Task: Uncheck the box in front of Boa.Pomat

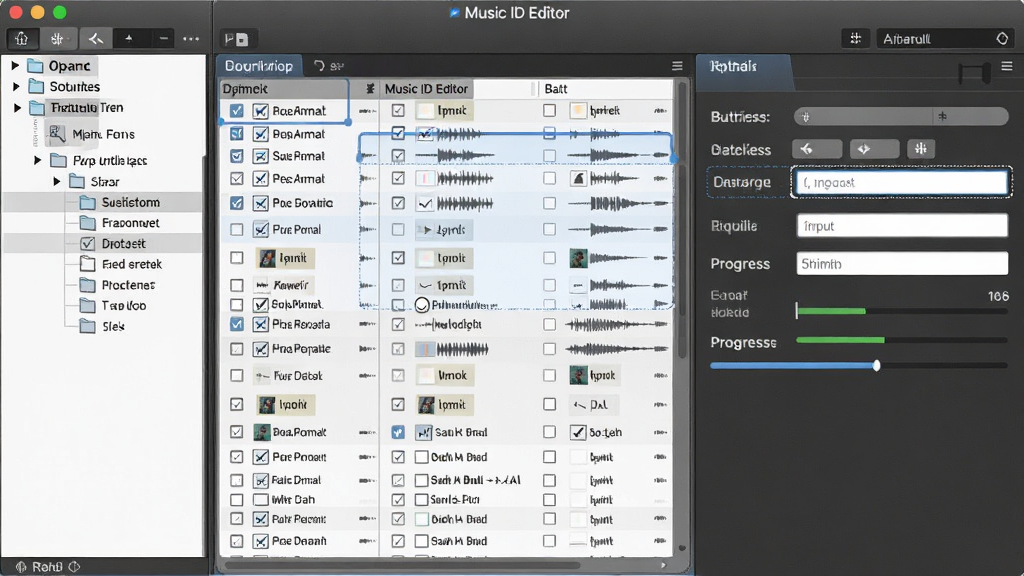Action: [236, 432]
